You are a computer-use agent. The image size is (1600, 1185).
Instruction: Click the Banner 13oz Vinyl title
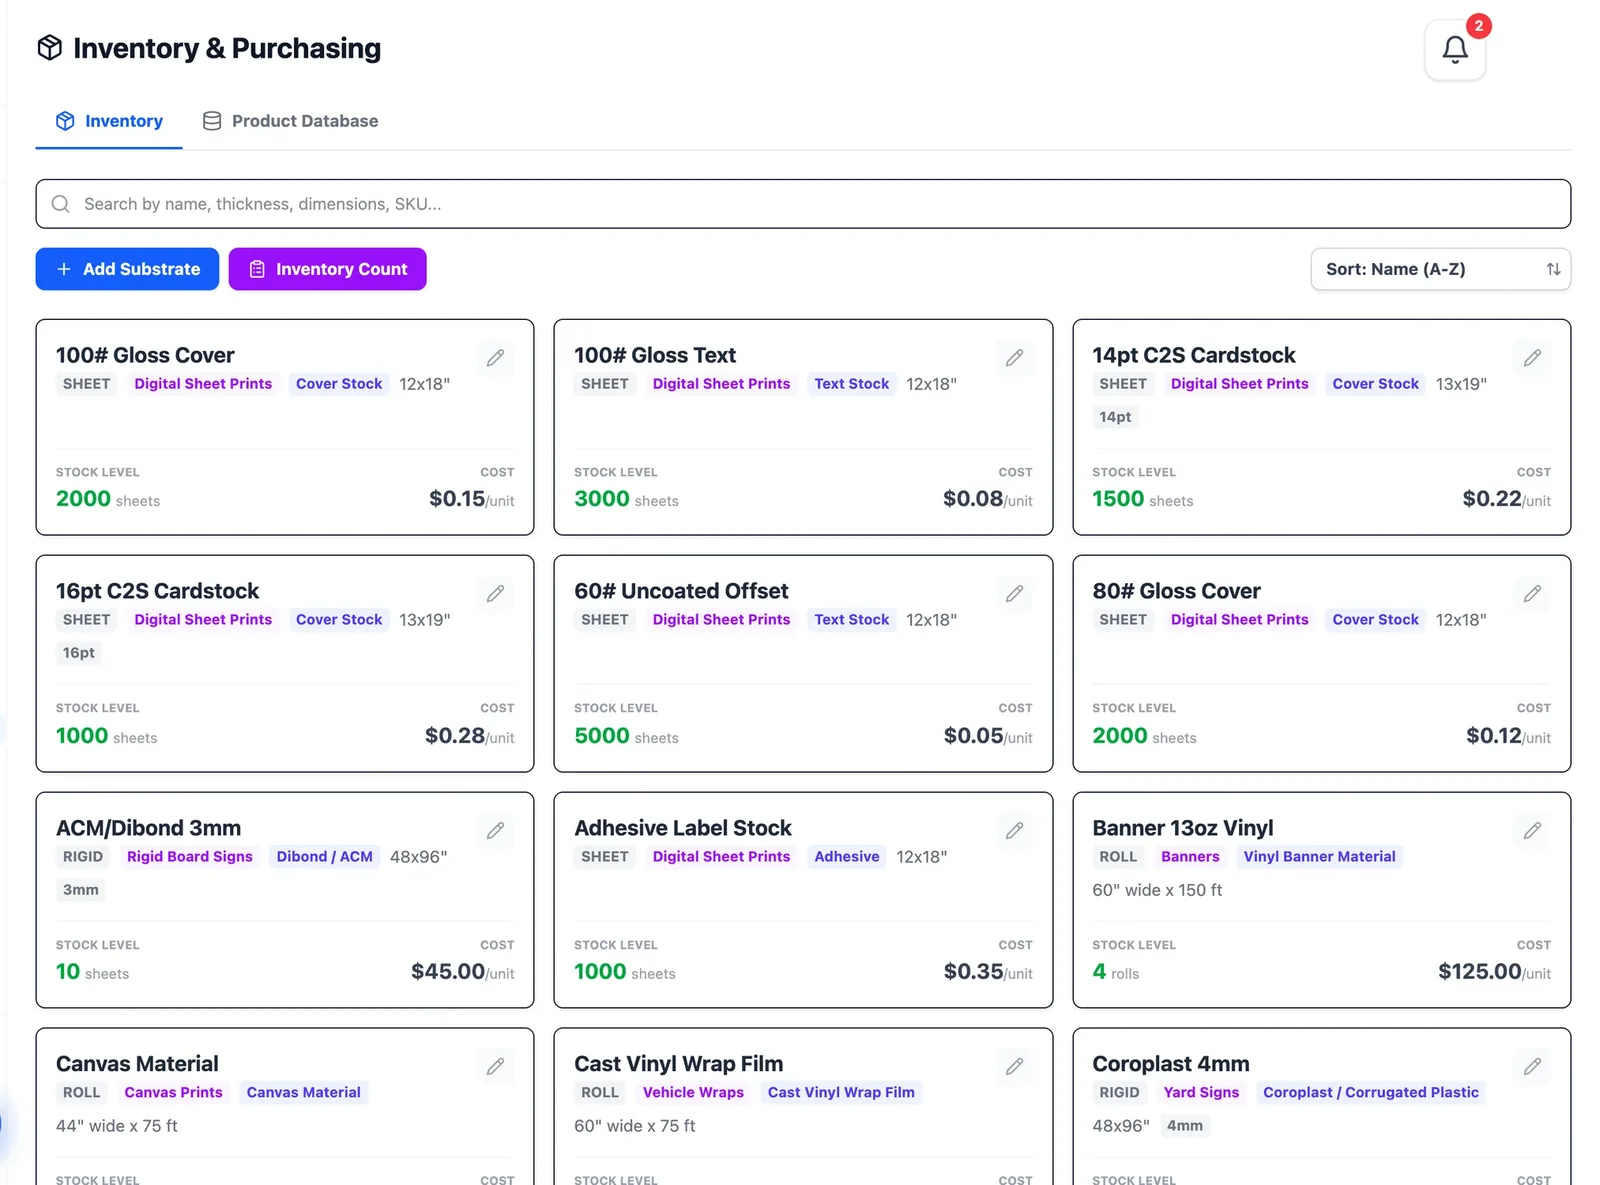[x=1182, y=828]
